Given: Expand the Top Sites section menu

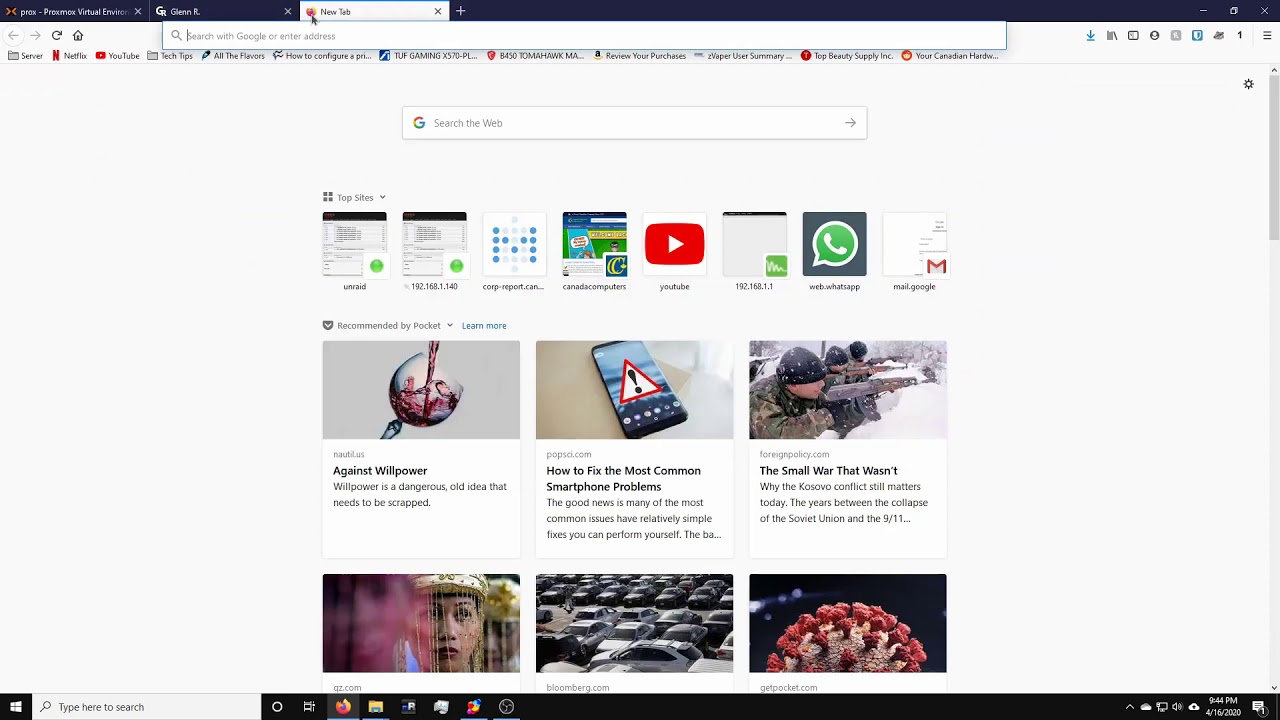Looking at the screenshot, I should pos(382,198).
